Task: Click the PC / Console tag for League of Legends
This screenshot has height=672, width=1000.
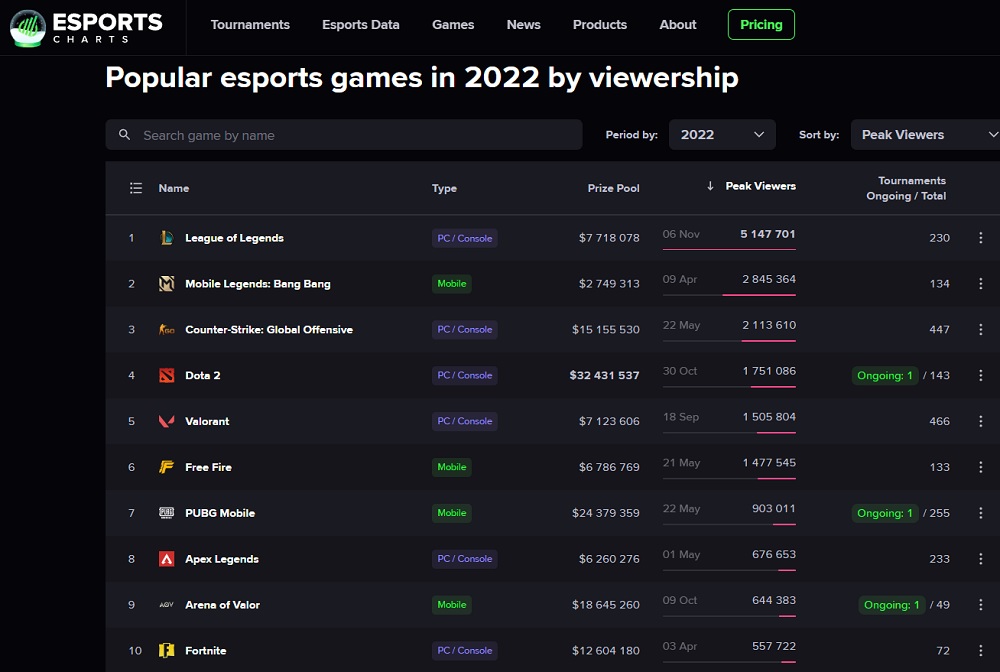Action: point(464,238)
